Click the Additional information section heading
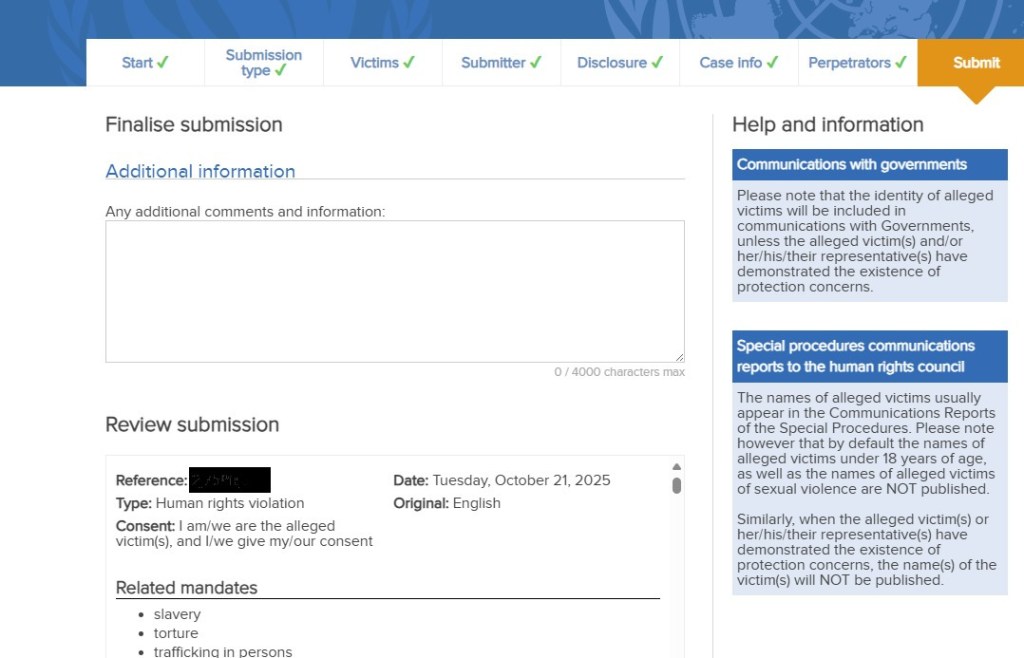 (x=201, y=171)
